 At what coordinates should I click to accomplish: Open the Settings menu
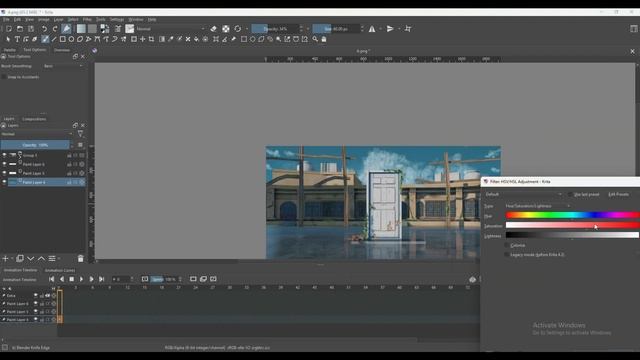click(116, 19)
